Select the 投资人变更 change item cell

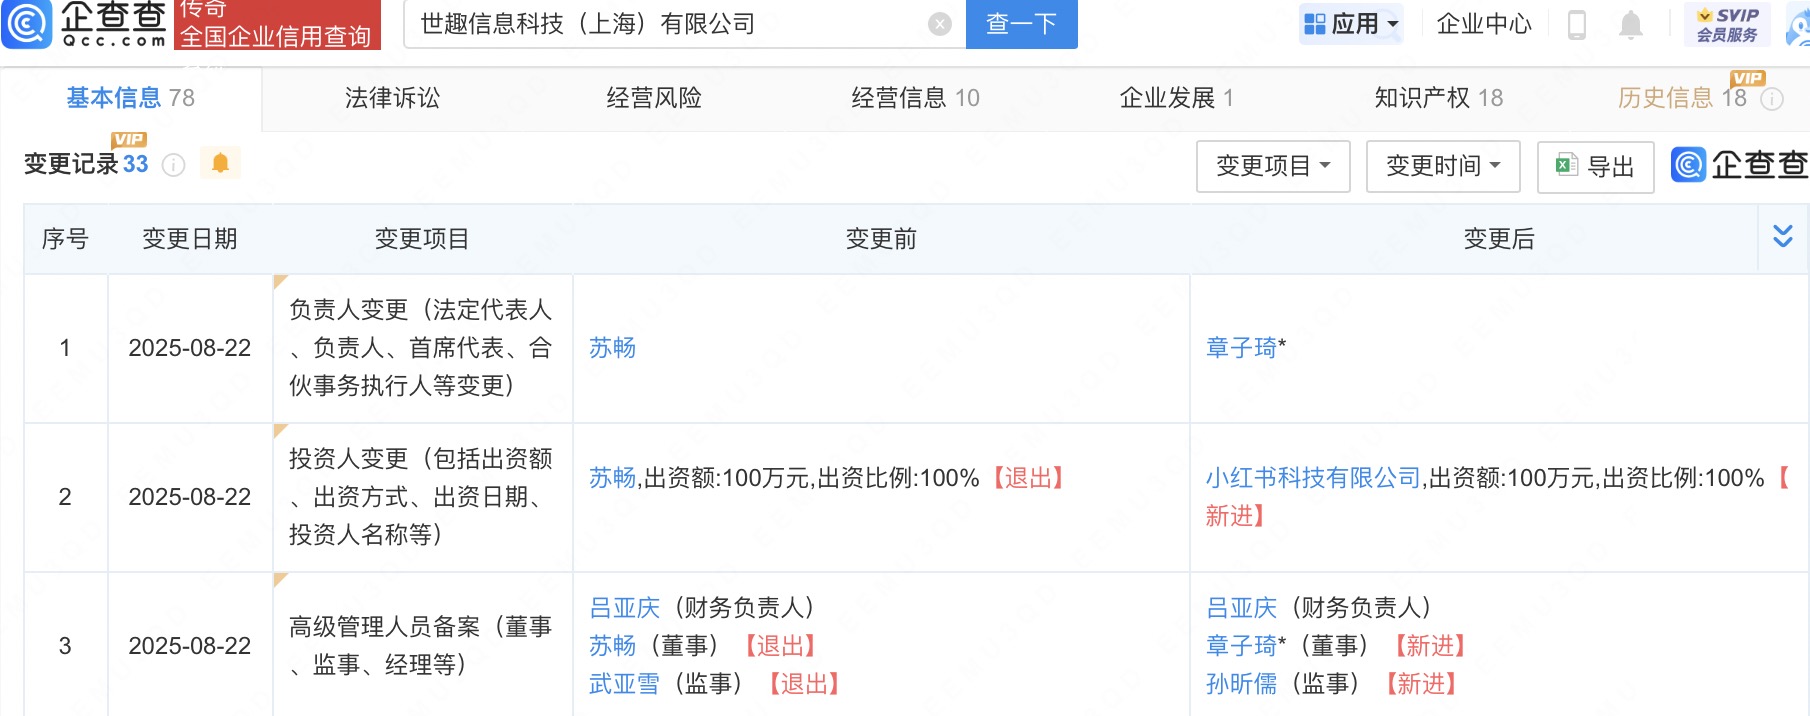point(422,497)
